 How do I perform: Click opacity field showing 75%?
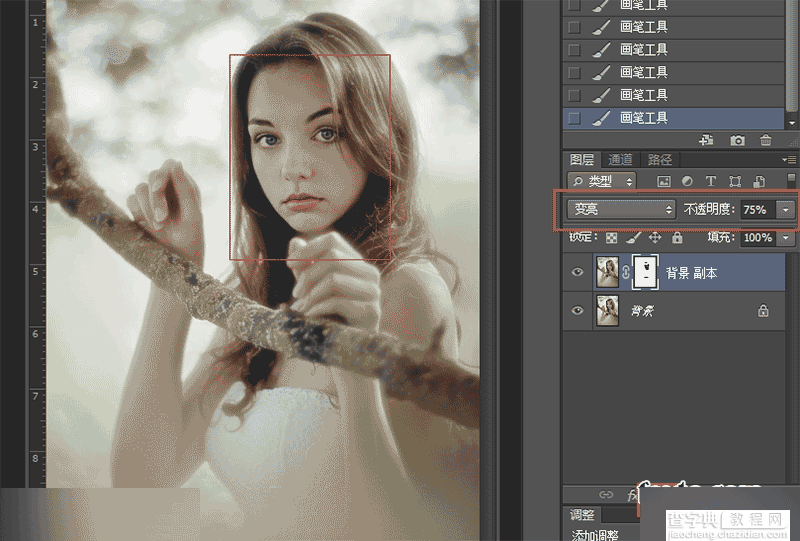click(758, 209)
